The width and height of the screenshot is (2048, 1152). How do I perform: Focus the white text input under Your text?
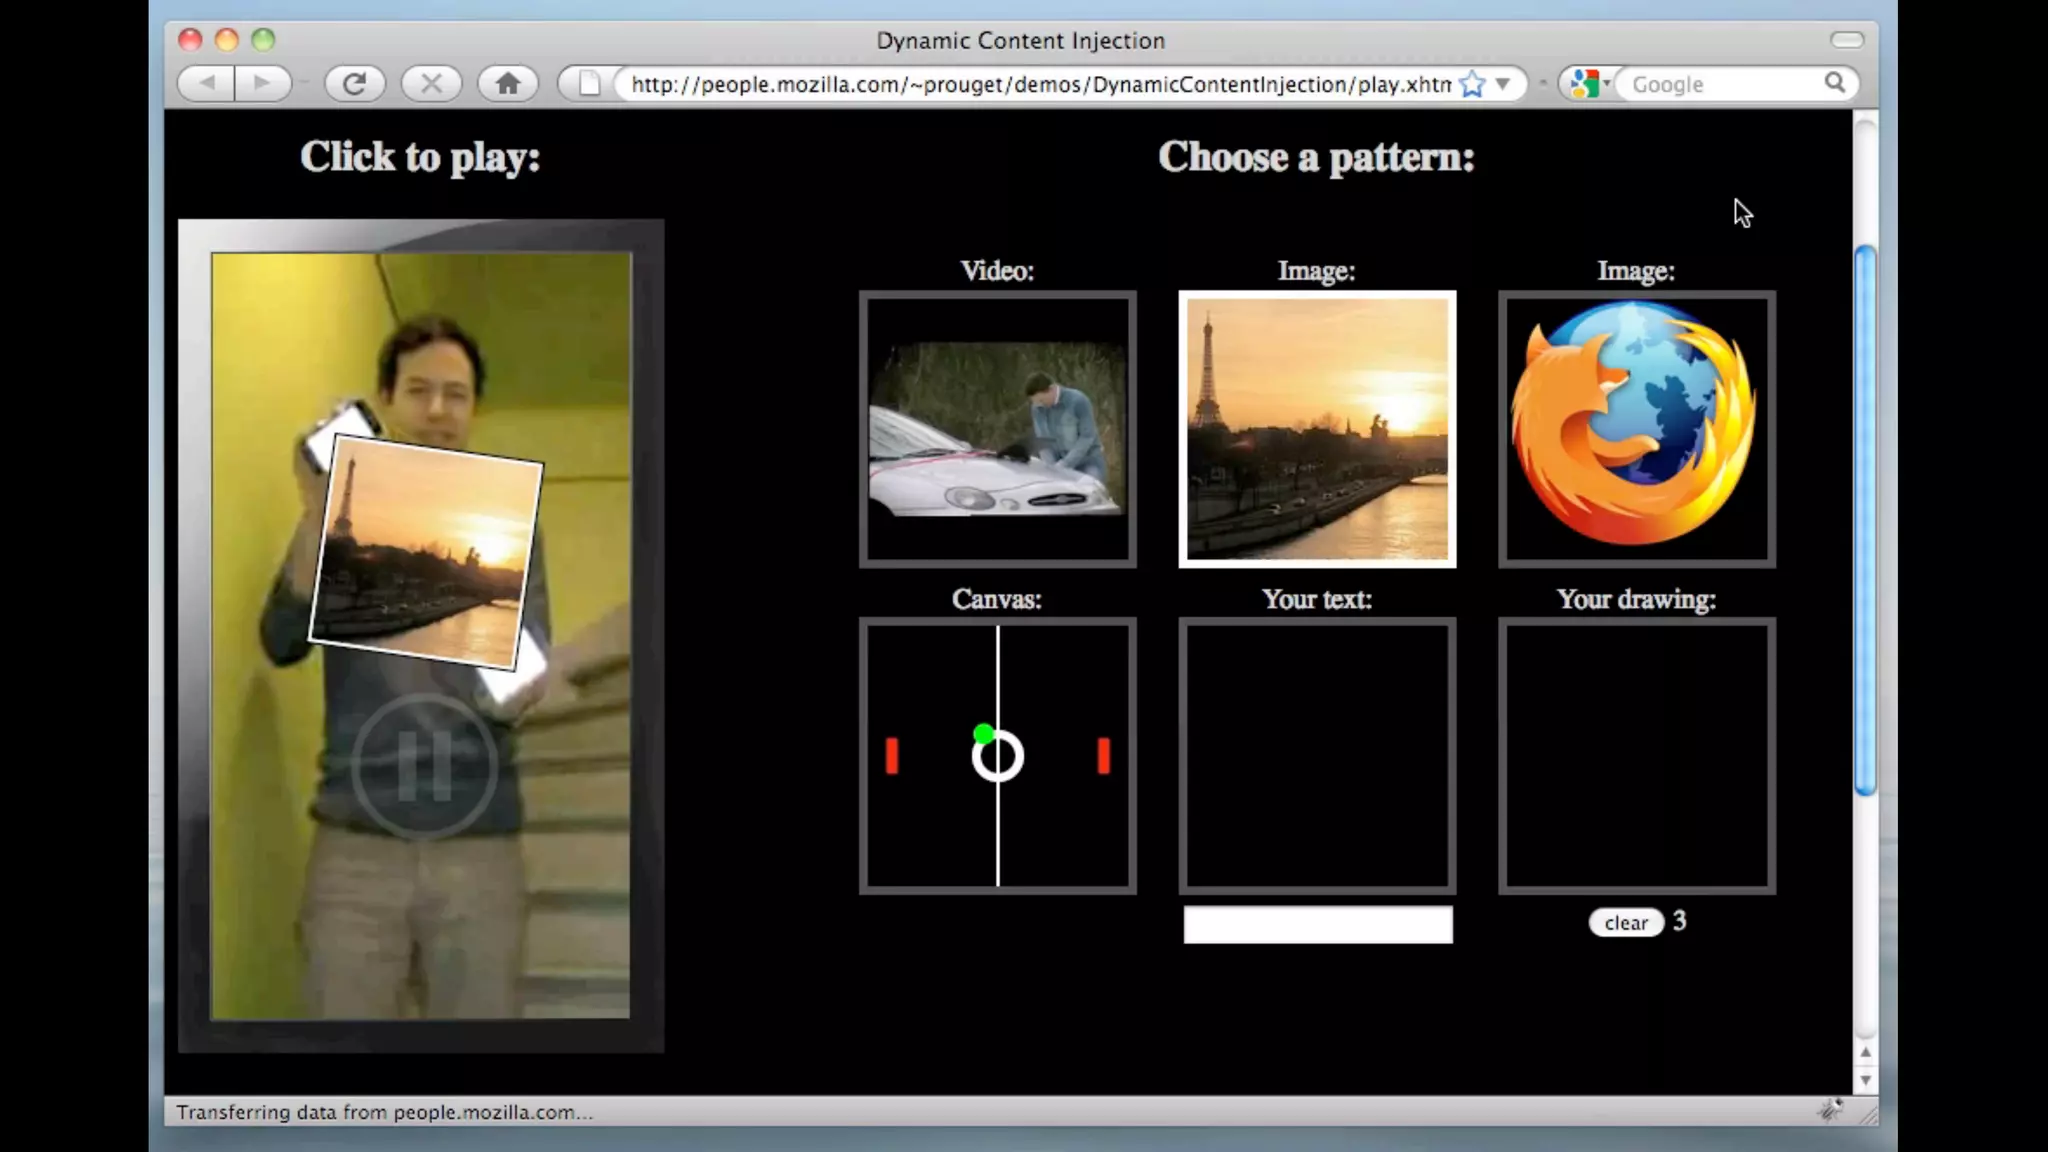pyautogui.click(x=1317, y=924)
